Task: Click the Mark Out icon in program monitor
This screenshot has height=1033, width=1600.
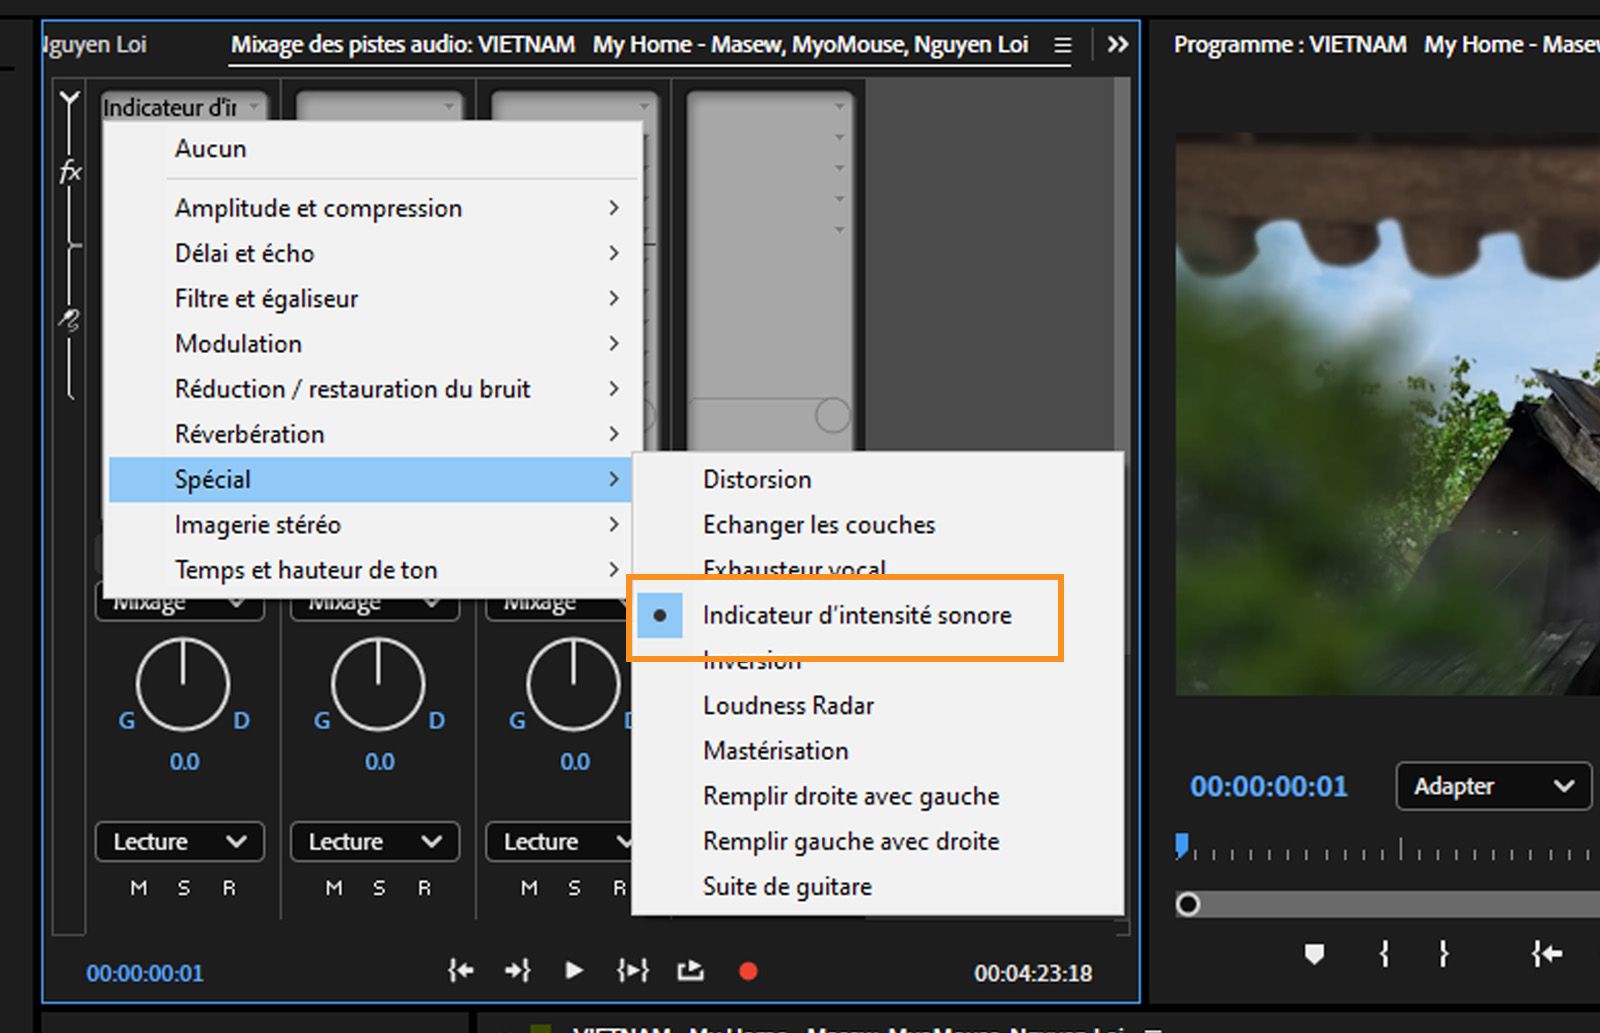Action: coord(1443,954)
